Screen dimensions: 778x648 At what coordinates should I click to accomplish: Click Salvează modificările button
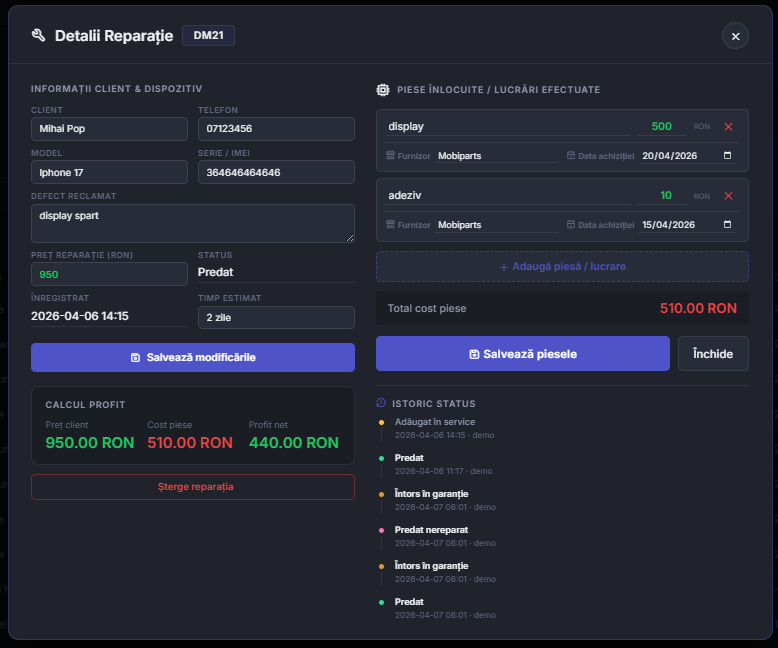193,357
